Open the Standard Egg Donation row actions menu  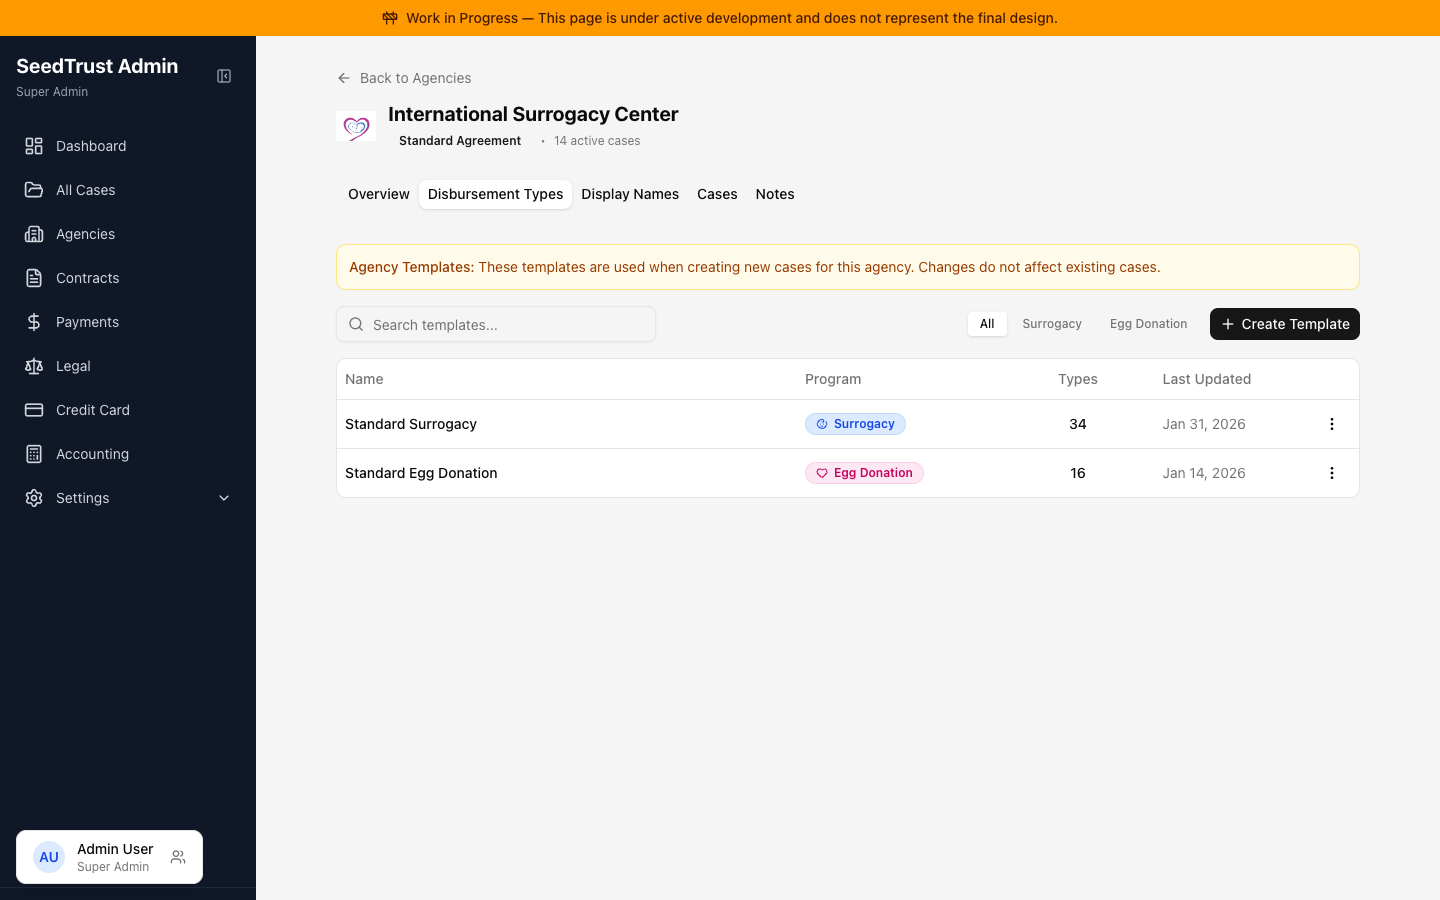coord(1331,473)
